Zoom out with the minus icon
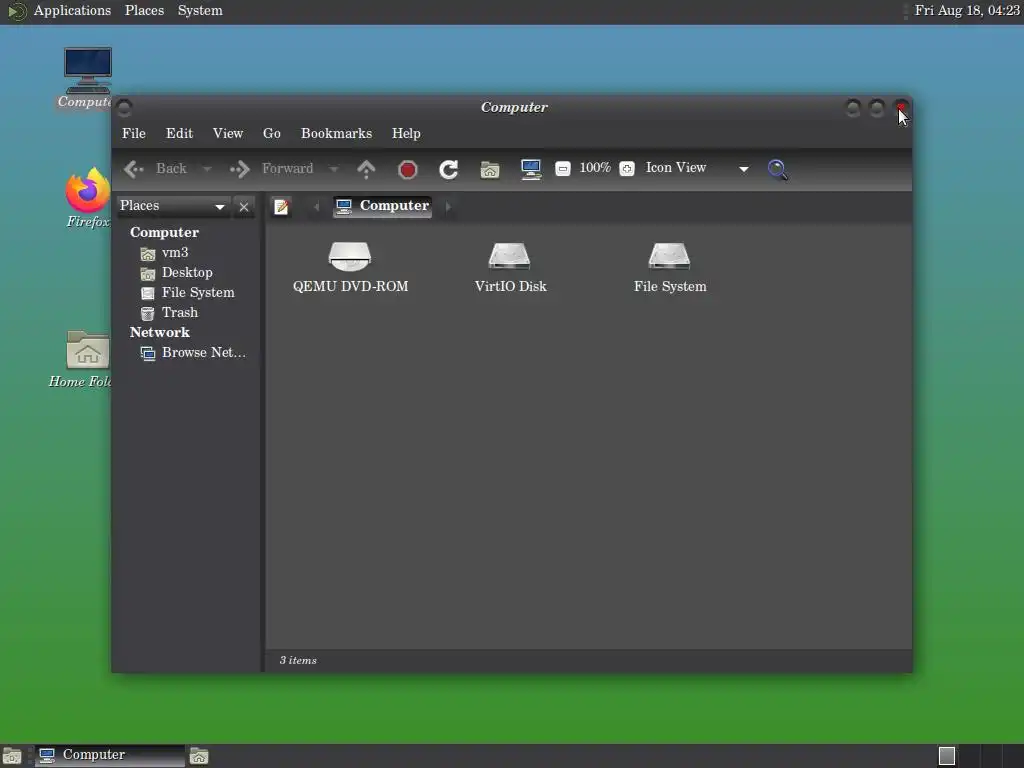The width and height of the screenshot is (1024, 768). [562, 168]
